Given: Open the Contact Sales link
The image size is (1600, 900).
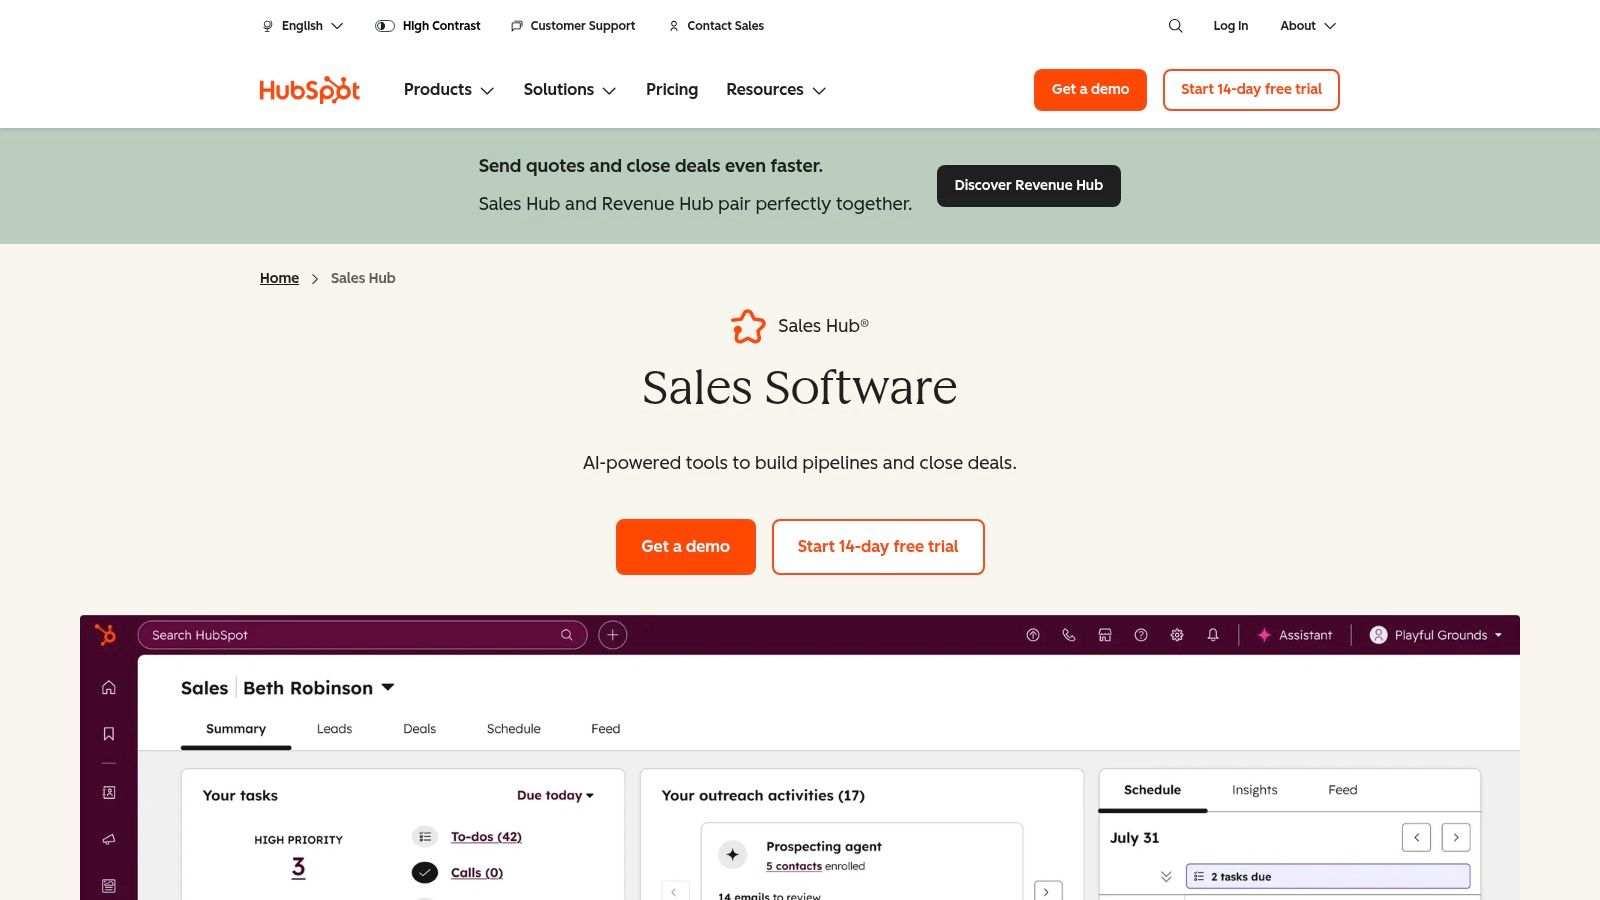Looking at the screenshot, I should 716,26.
